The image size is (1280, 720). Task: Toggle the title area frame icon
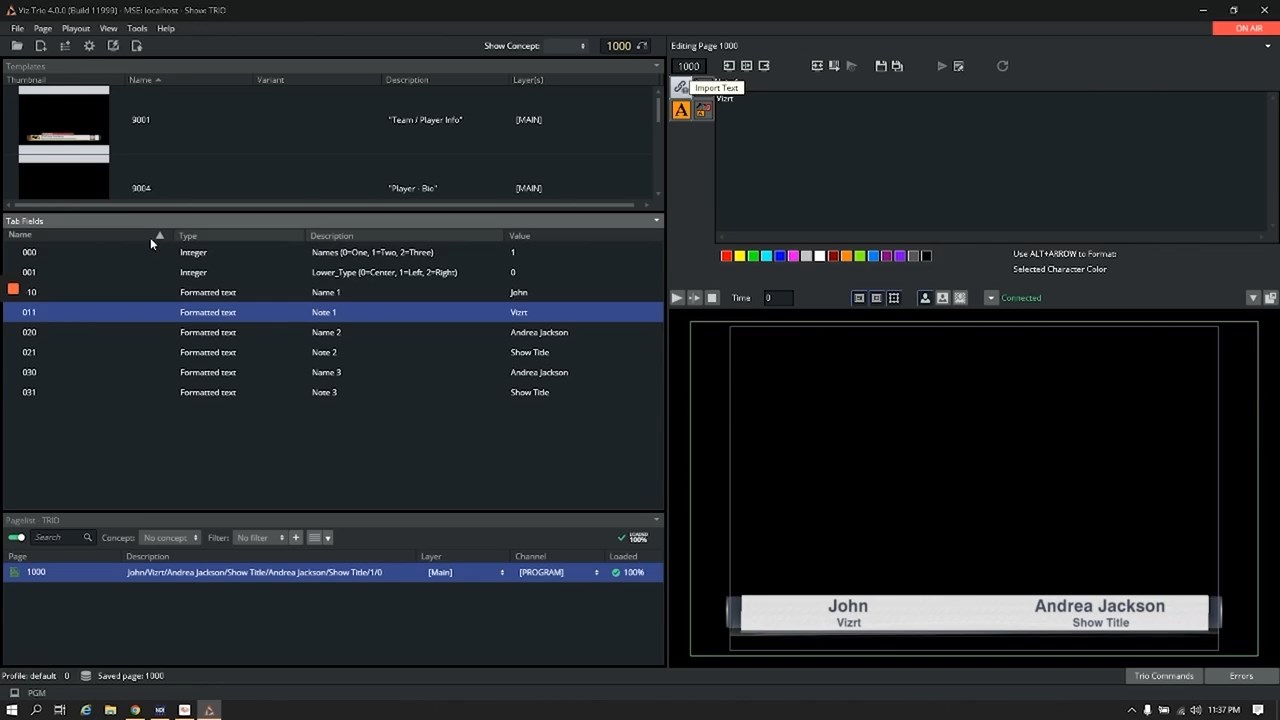click(x=859, y=298)
